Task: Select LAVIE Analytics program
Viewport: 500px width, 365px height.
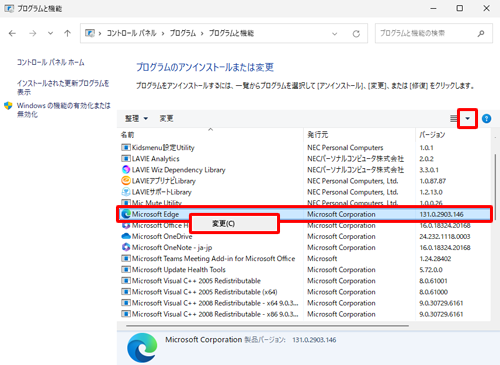Action: click(x=155, y=159)
